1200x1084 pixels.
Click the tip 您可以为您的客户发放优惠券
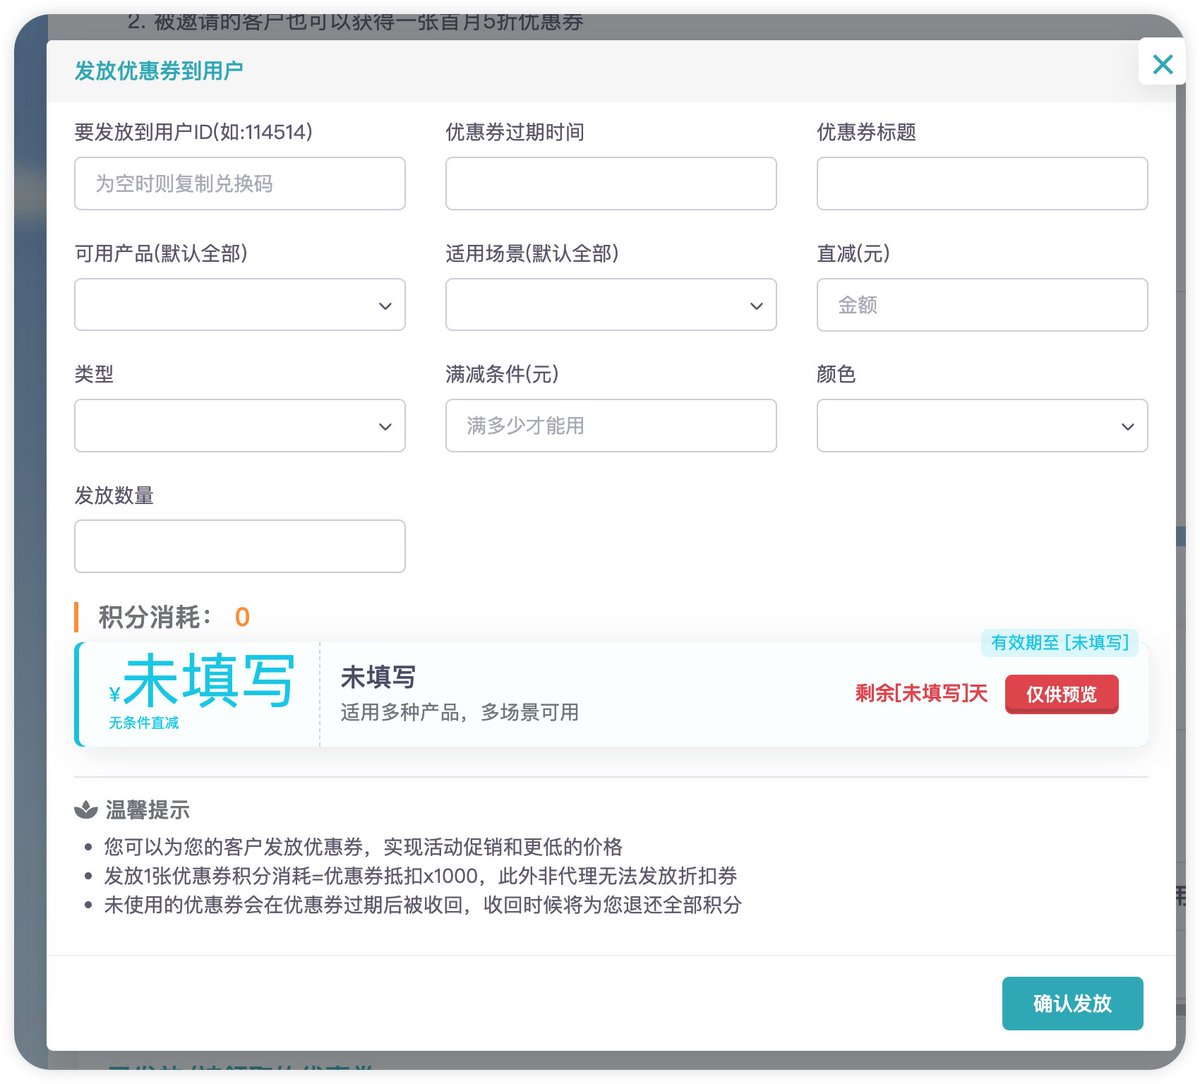coord(363,847)
